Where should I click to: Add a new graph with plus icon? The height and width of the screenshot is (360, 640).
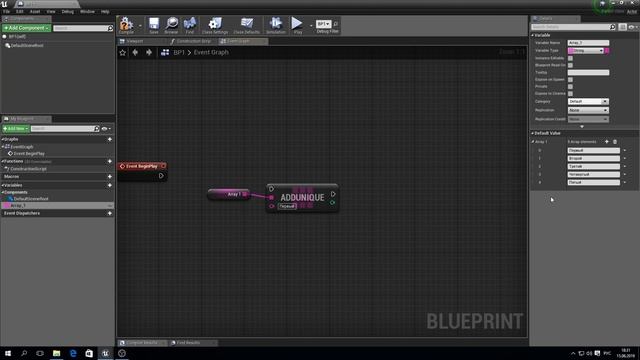click(x=109, y=139)
